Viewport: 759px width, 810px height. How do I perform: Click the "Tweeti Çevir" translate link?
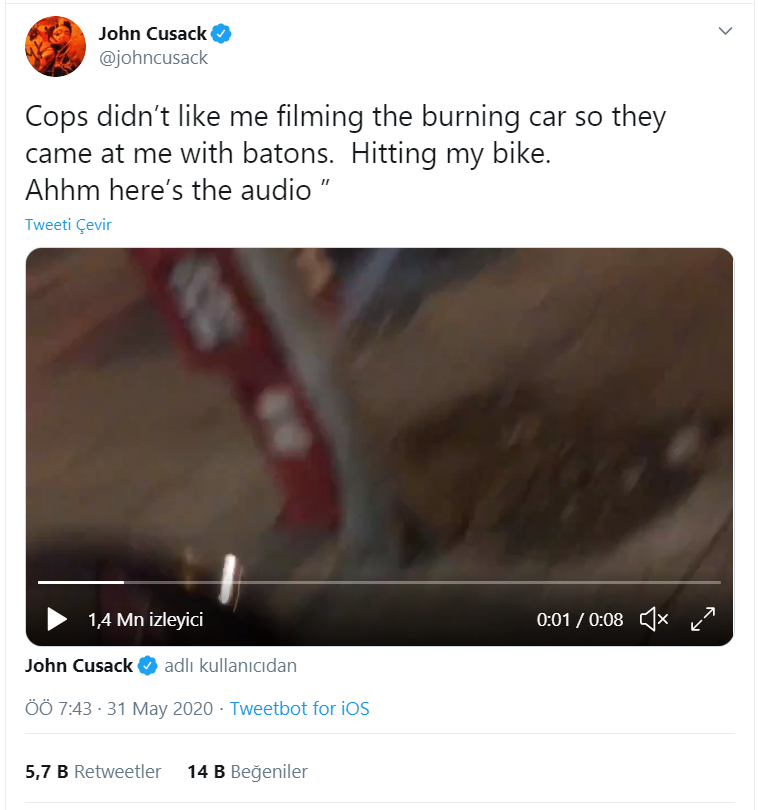(68, 224)
